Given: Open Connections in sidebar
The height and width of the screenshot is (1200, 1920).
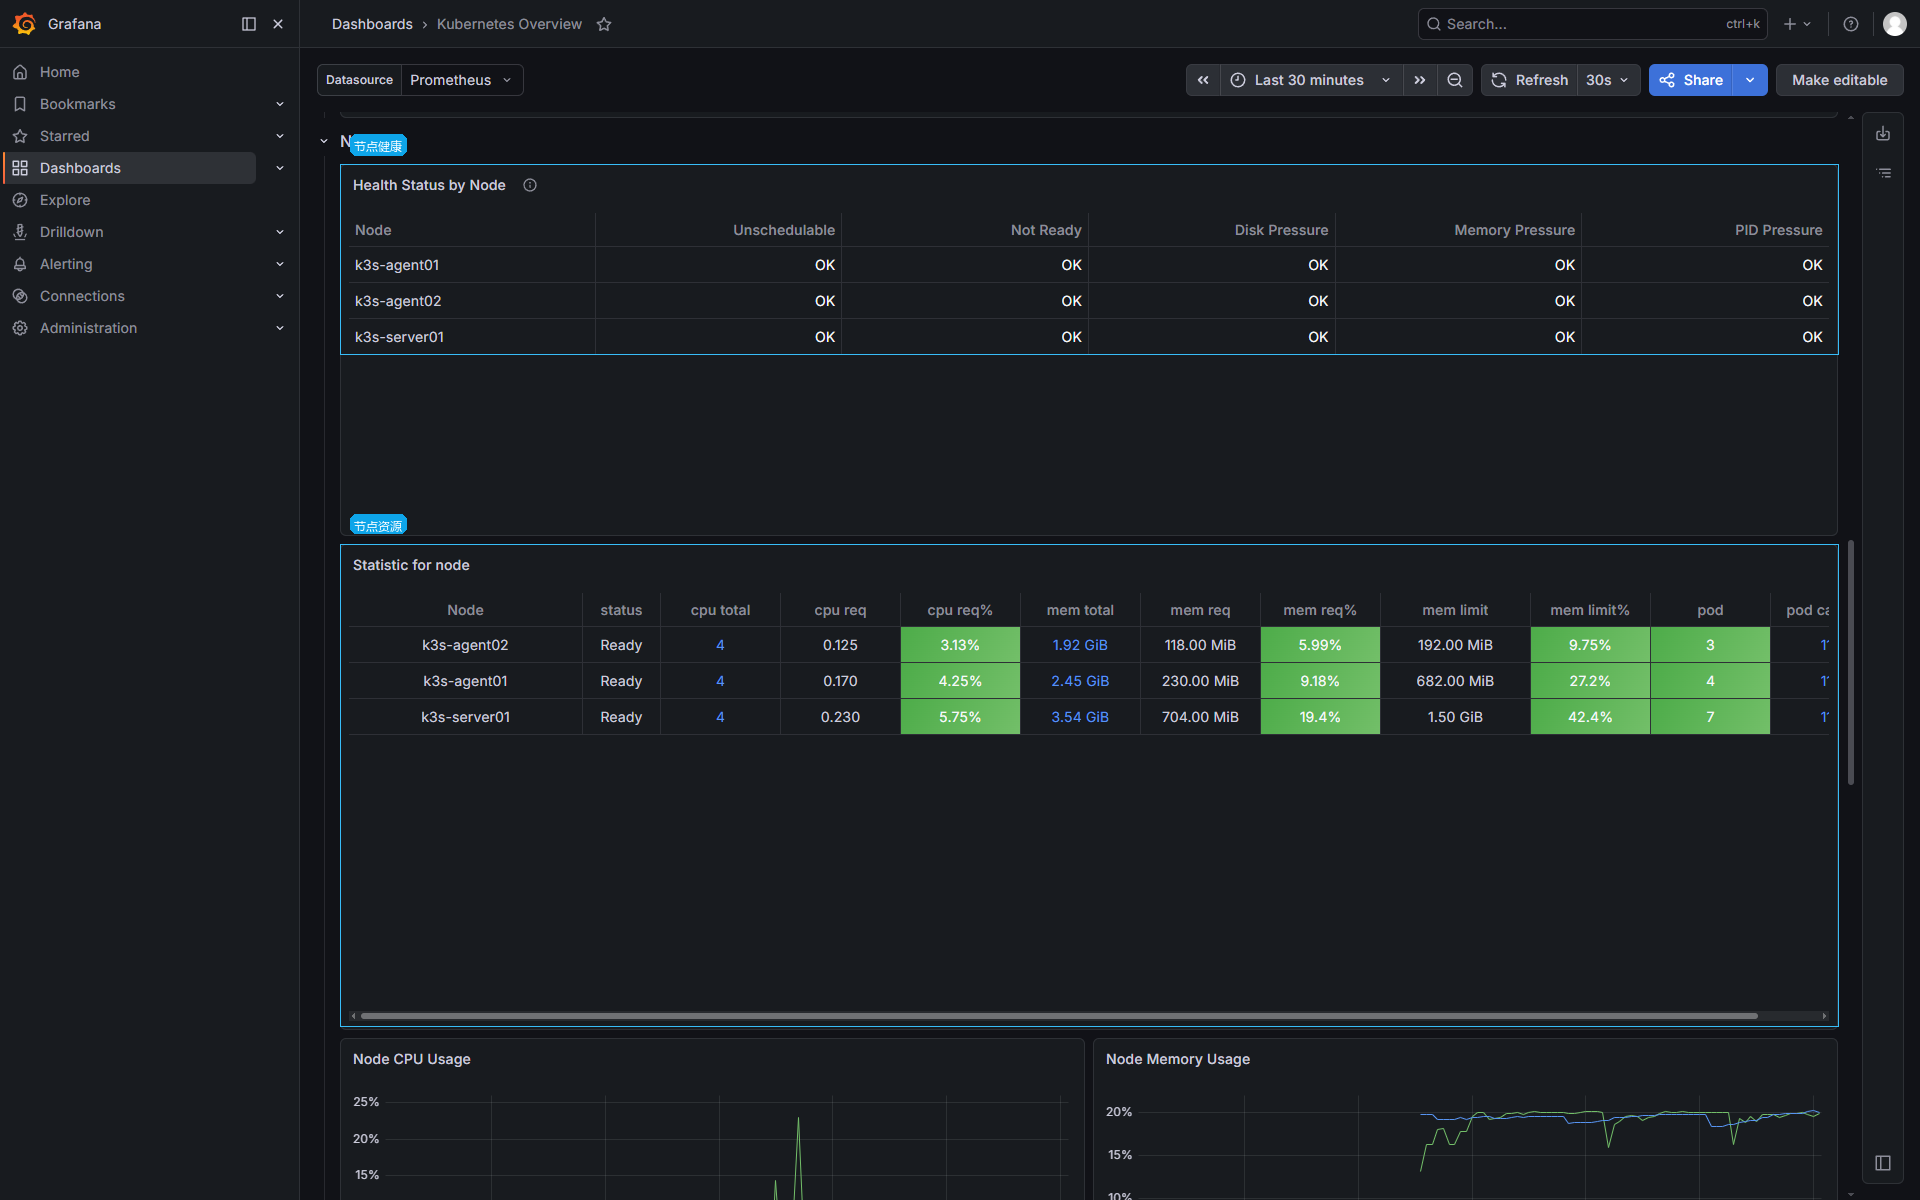Looking at the screenshot, I should click(x=82, y=296).
